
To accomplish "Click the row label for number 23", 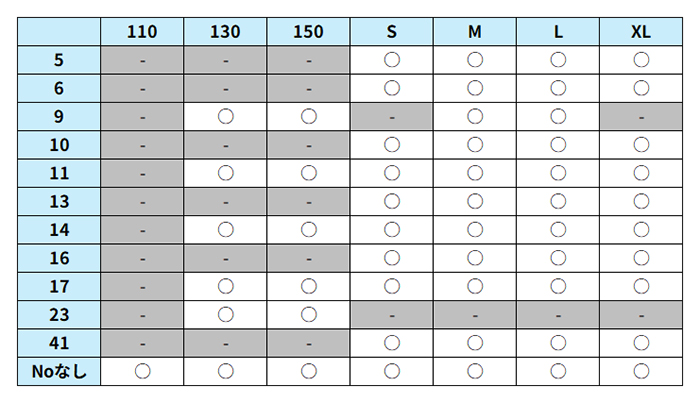I will coord(59,315).
